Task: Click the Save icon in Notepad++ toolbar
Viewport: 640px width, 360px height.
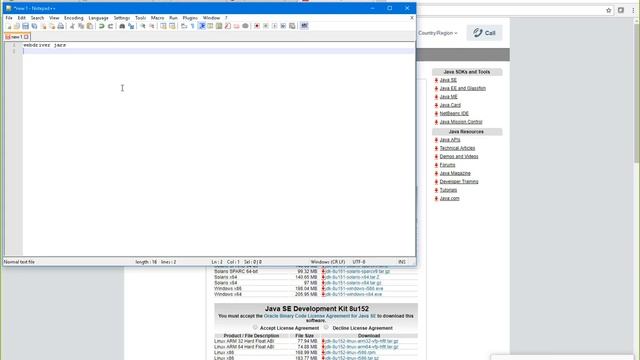Action: 25,26
